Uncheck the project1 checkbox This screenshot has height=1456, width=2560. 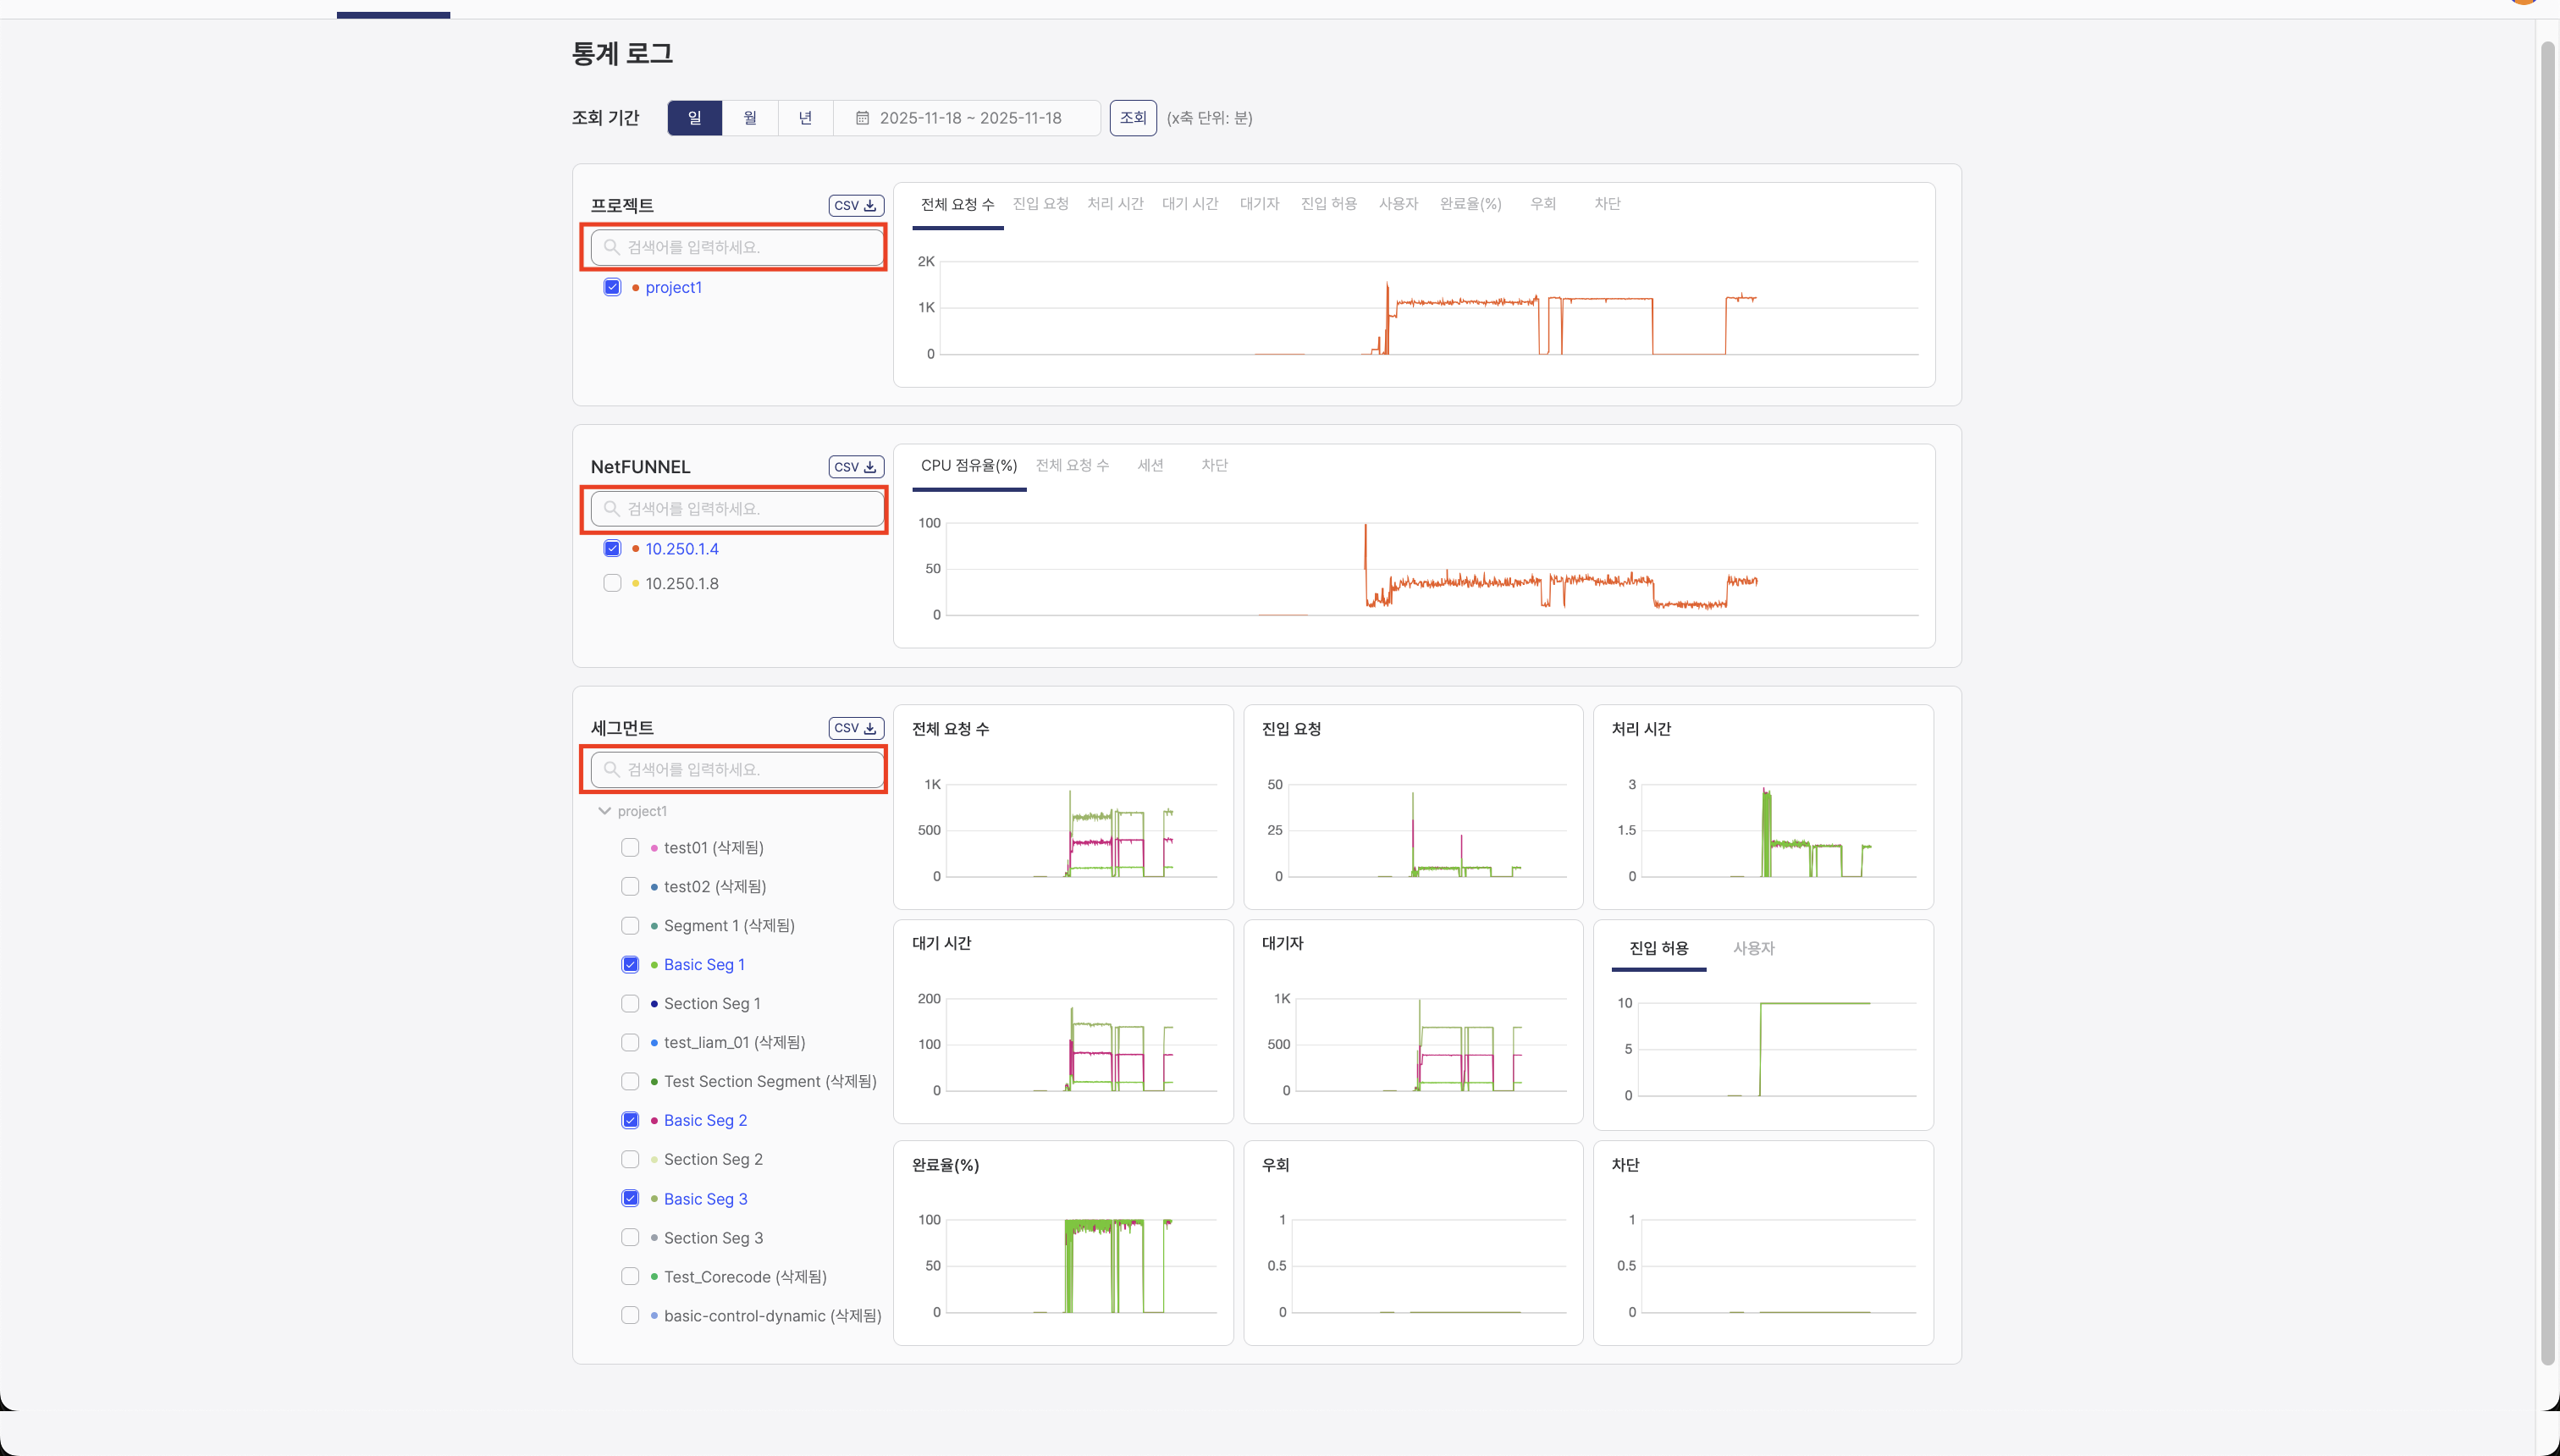612,287
